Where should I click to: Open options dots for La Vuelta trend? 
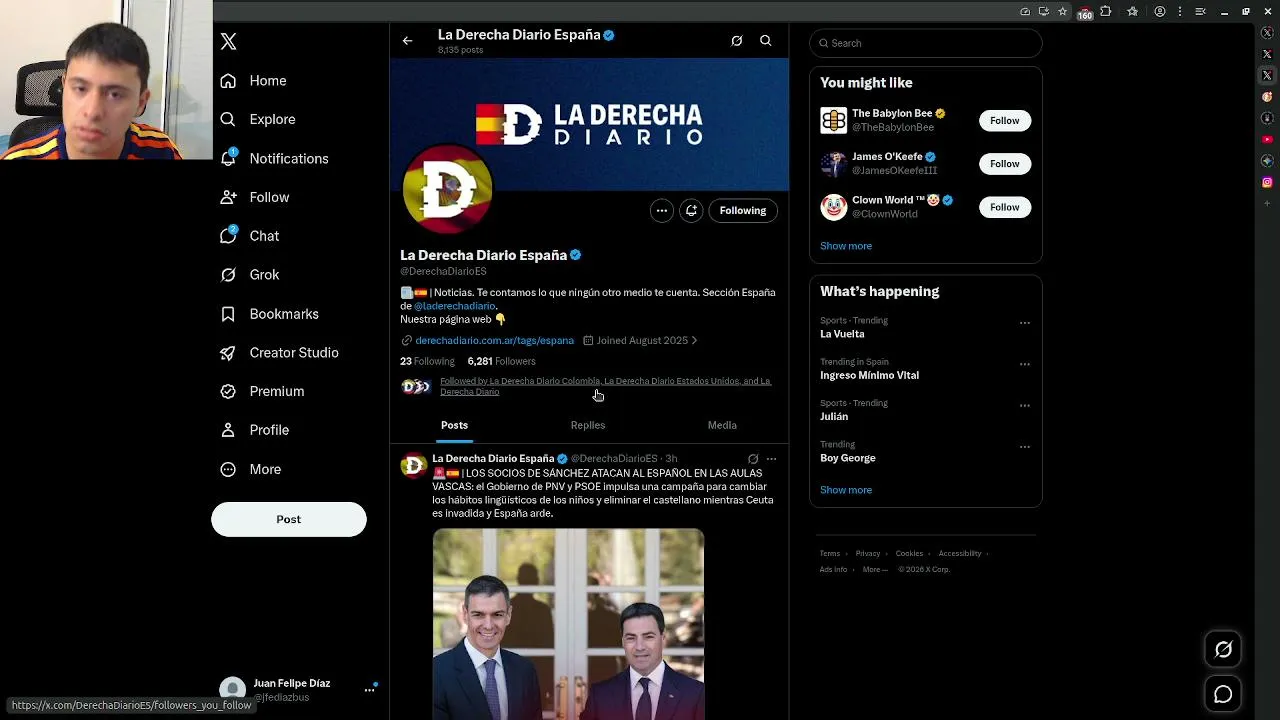[x=1024, y=323]
